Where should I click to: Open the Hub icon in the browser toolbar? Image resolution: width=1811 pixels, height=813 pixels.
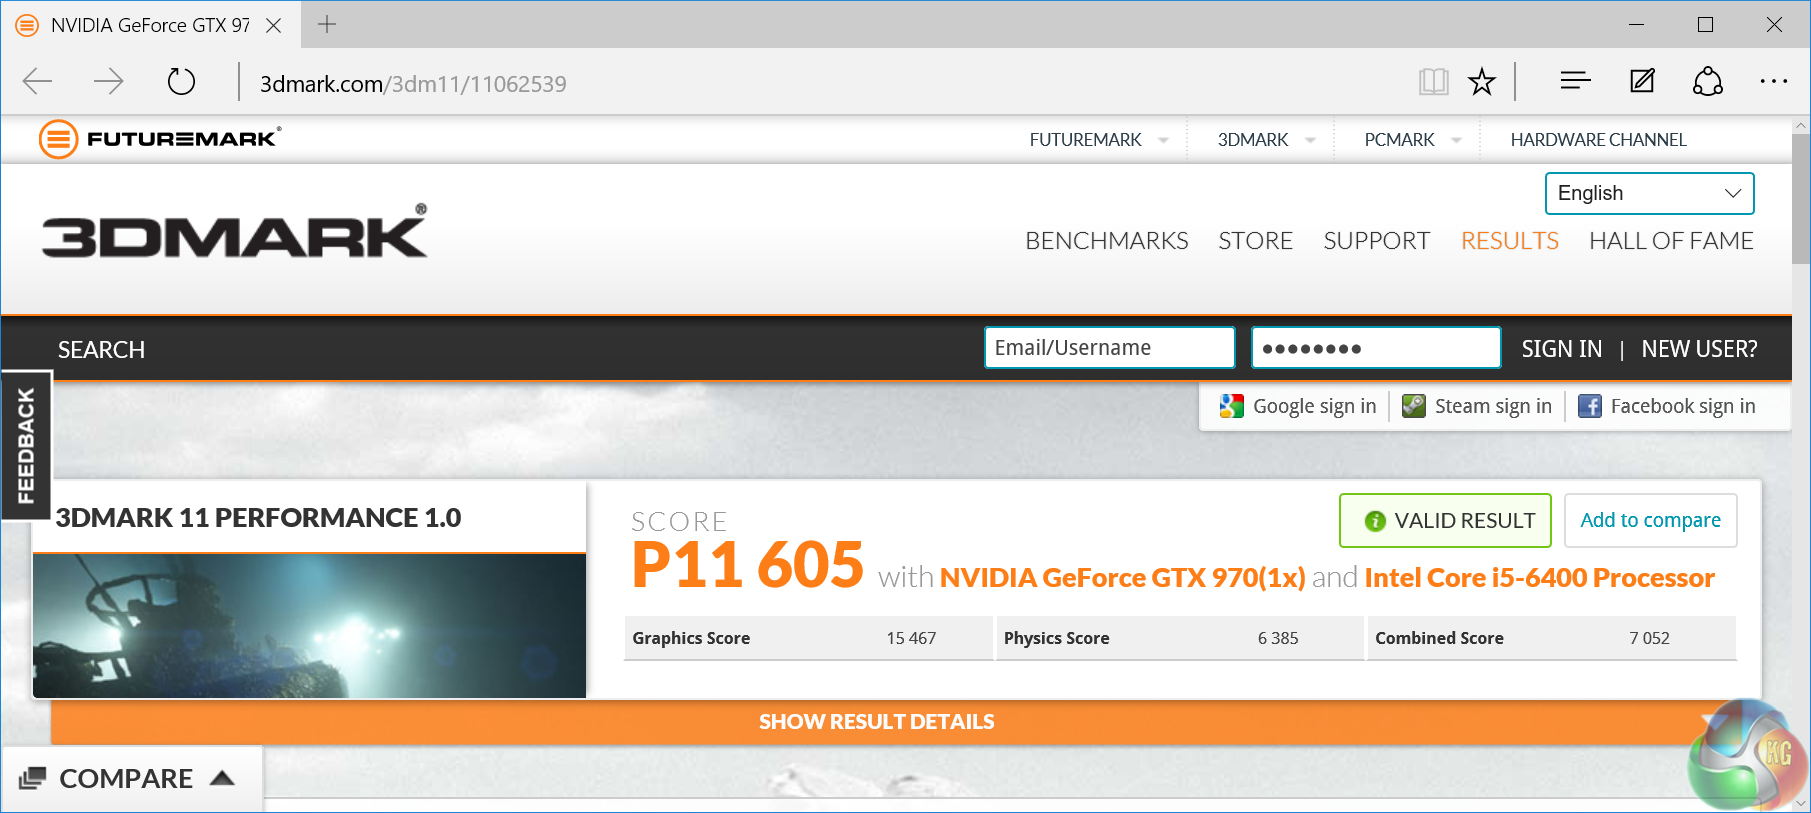[1575, 80]
